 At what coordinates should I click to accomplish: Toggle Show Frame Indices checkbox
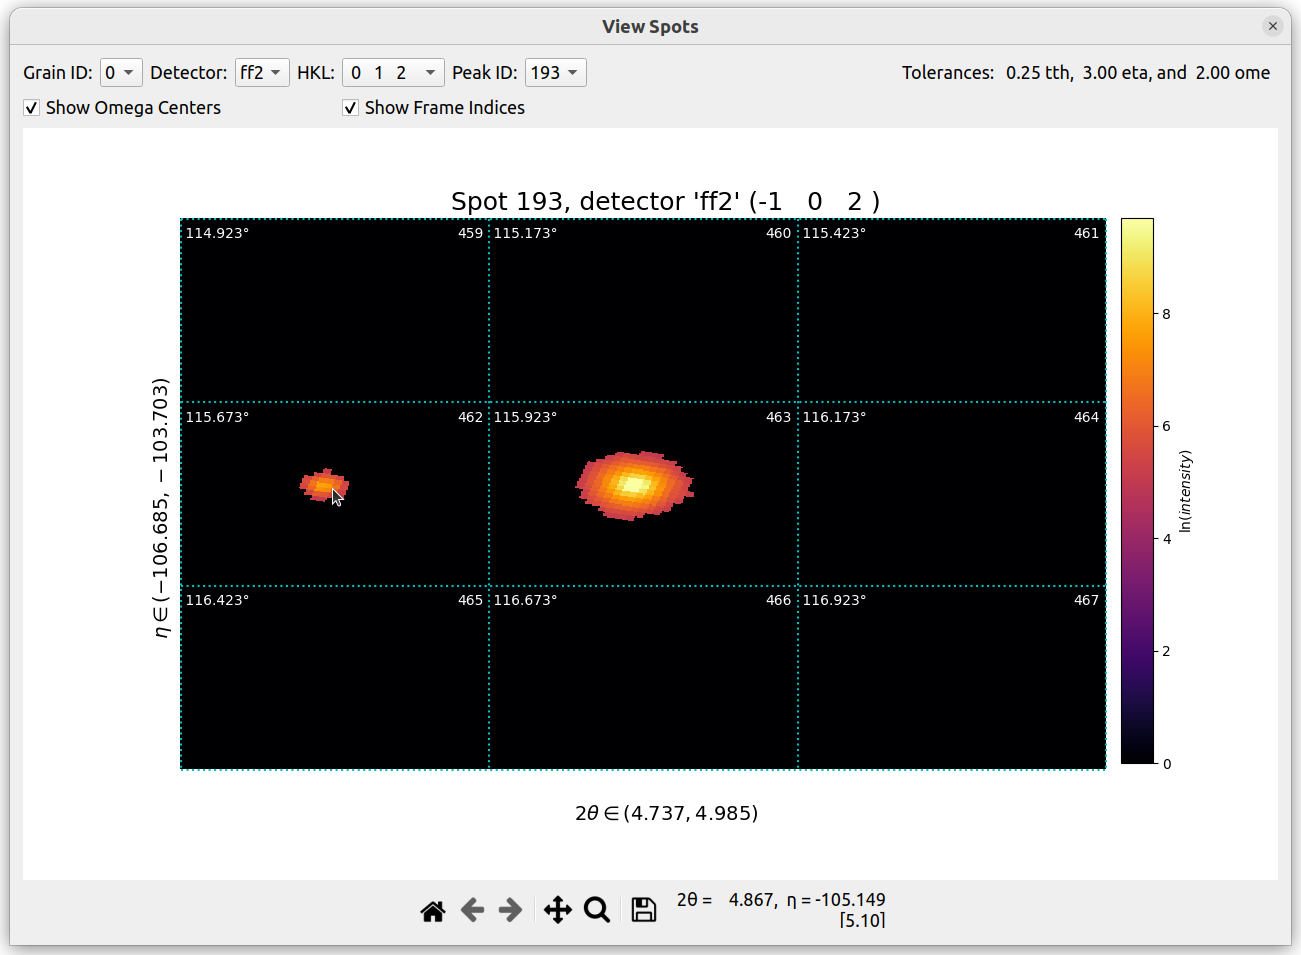pyautogui.click(x=350, y=108)
